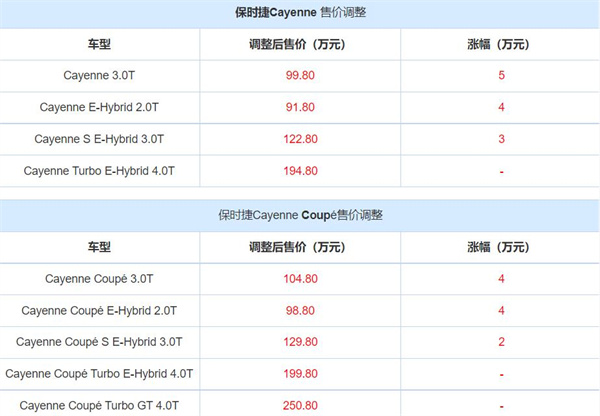Click the price '129.80'

click(x=300, y=342)
